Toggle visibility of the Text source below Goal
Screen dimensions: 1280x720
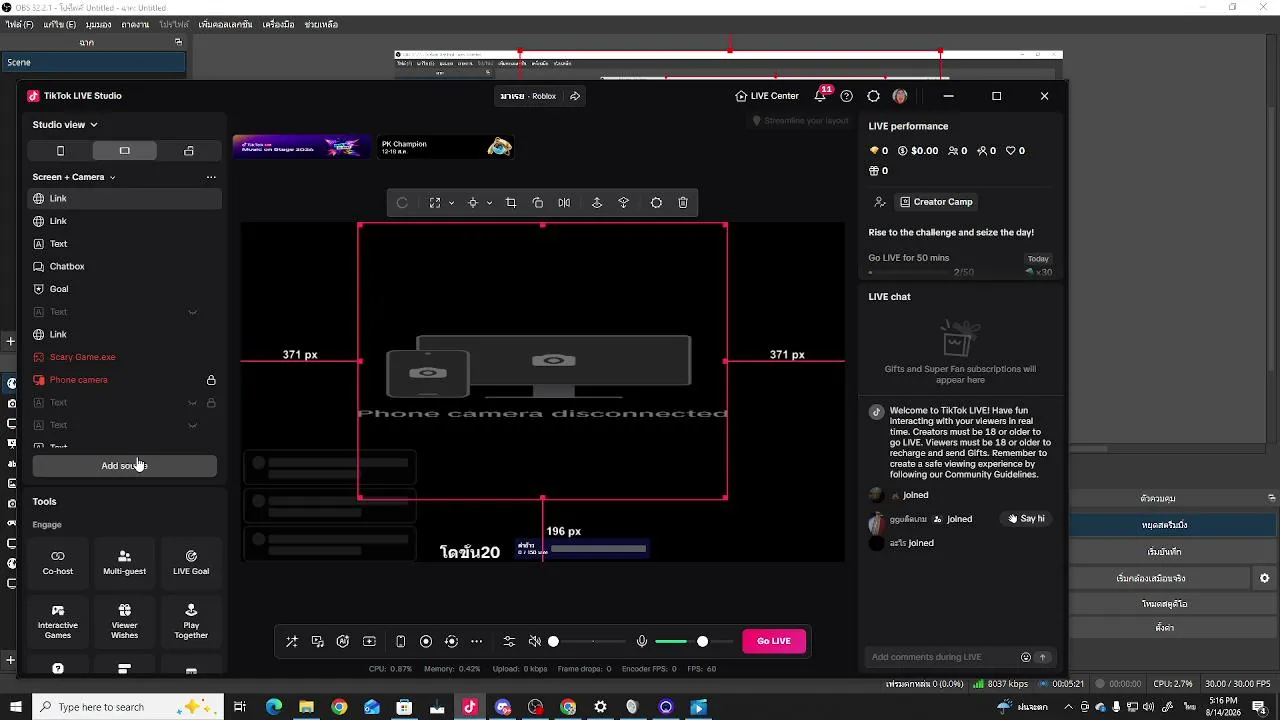pos(192,312)
